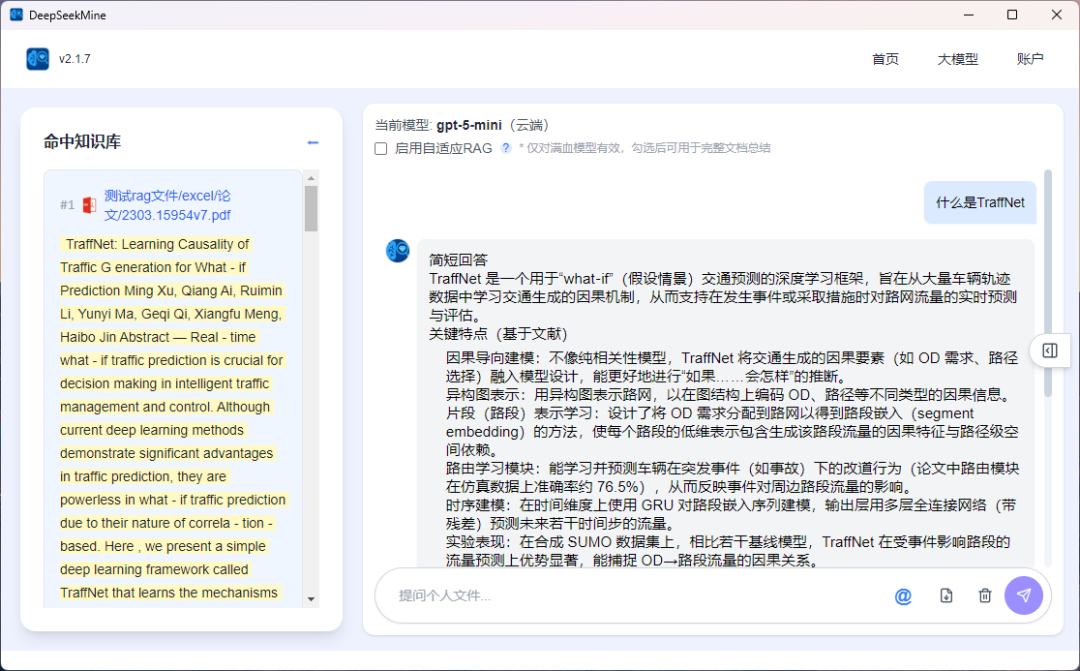Open the 首页 menu item
Viewport: 1080px width, 671px height.
885,59
